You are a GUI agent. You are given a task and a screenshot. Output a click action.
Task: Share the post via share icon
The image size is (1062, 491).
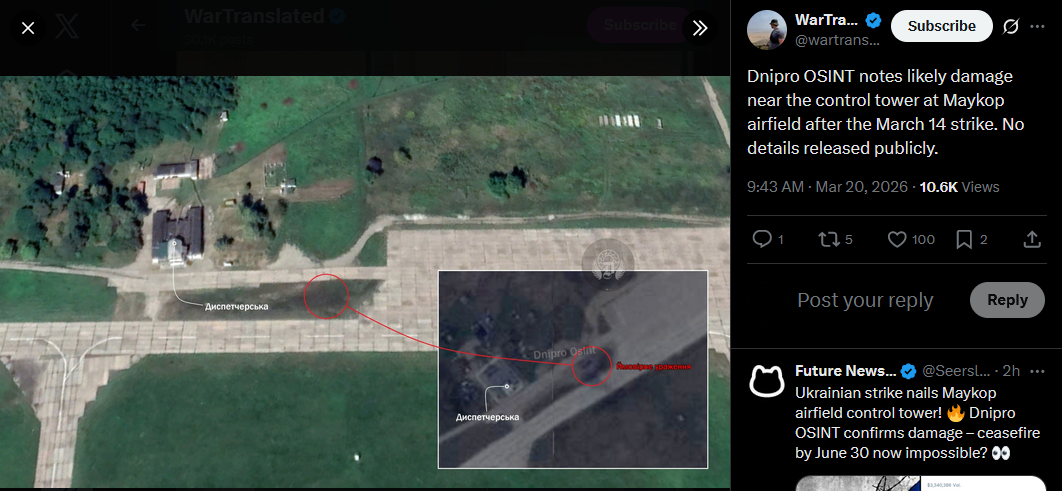[x=1032, y=239]
